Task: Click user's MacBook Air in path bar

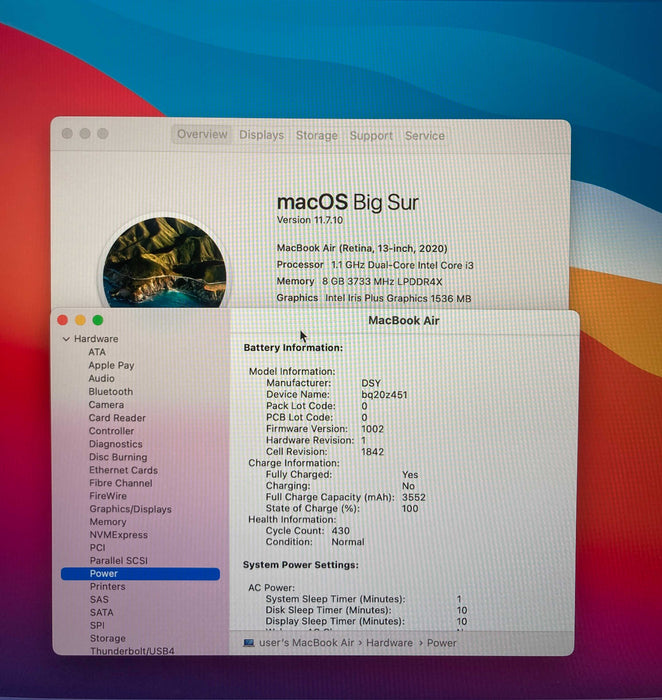Action: [x=307, y=643]
